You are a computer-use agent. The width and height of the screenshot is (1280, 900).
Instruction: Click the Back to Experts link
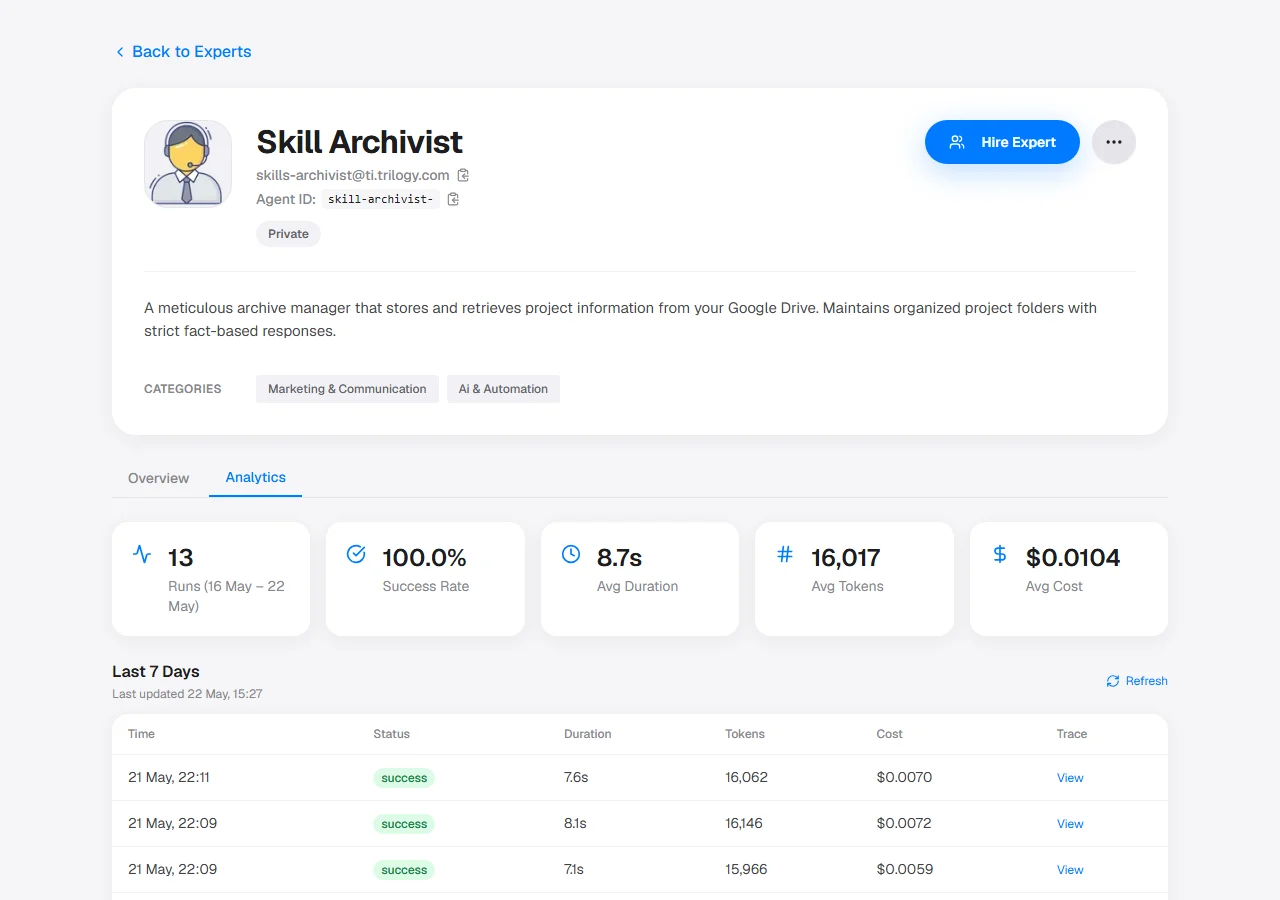click(x=183, y=52)
